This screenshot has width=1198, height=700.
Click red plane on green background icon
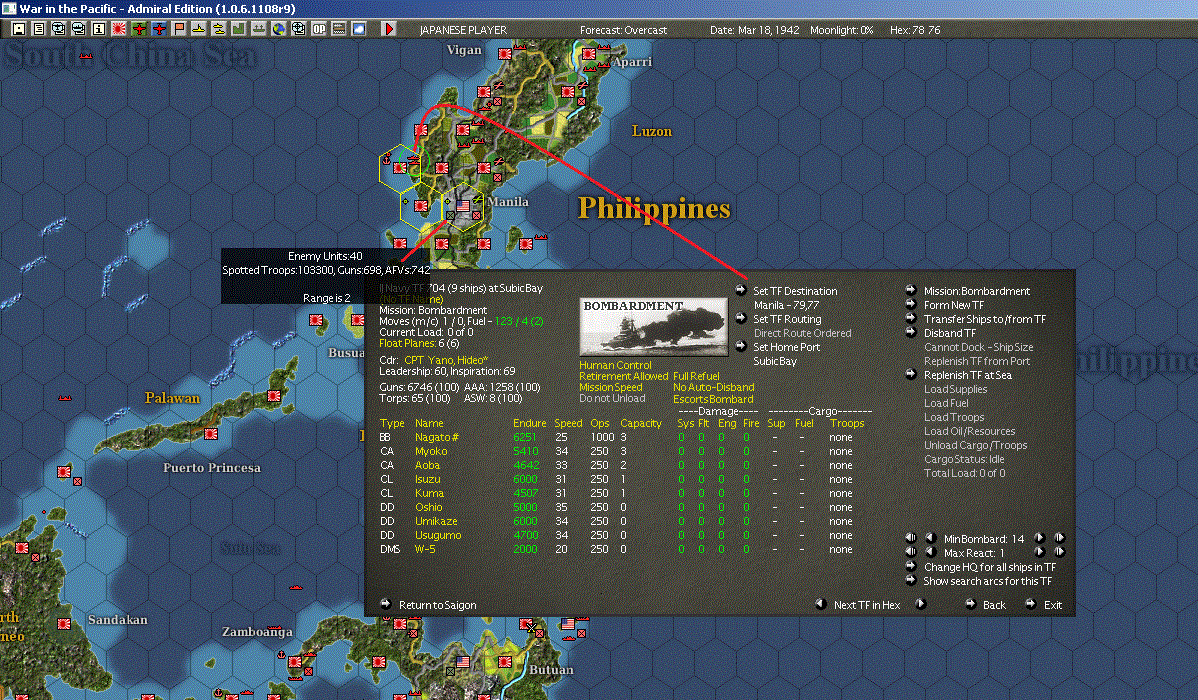click(138, 29)
